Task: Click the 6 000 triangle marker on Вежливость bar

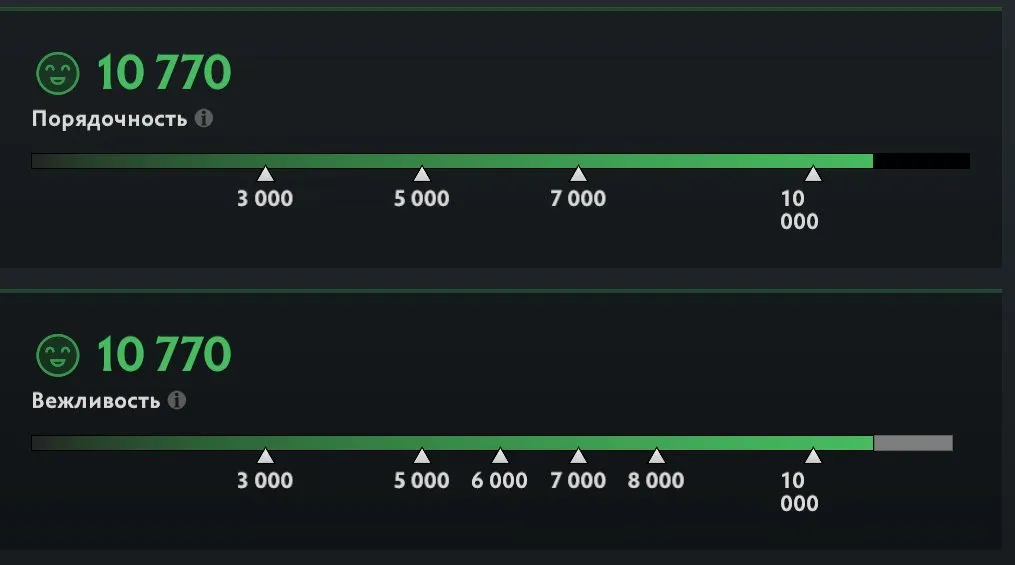Action: [x=500, y=456]
